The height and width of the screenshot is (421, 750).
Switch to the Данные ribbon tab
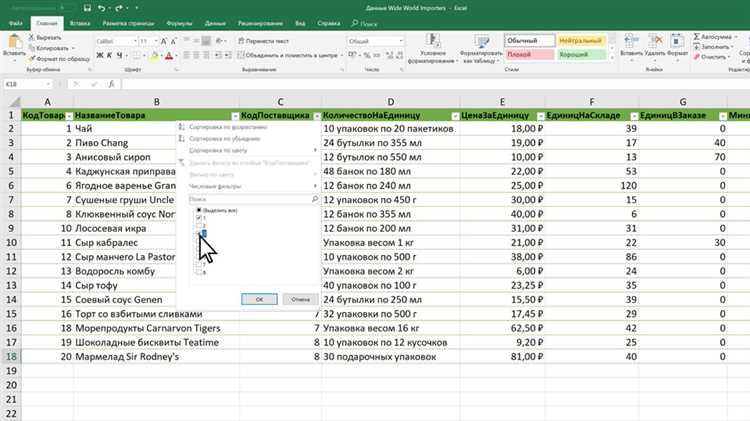[215, 23]
